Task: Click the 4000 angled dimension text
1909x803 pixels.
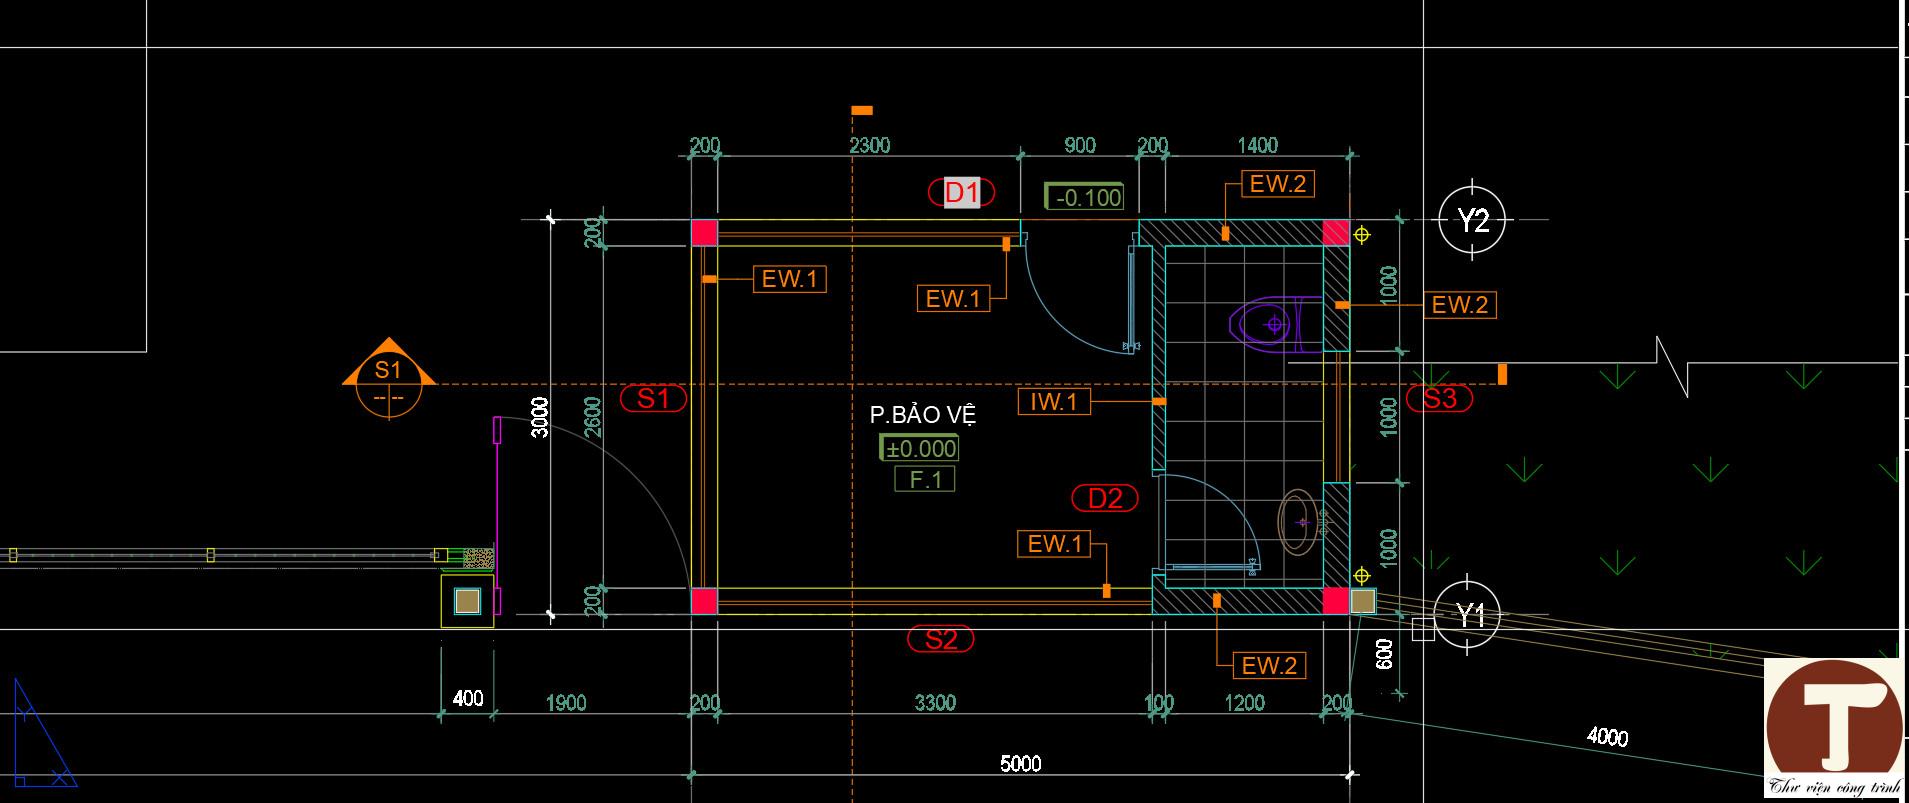Action: pyautogui.click(x=1607, y=737)
